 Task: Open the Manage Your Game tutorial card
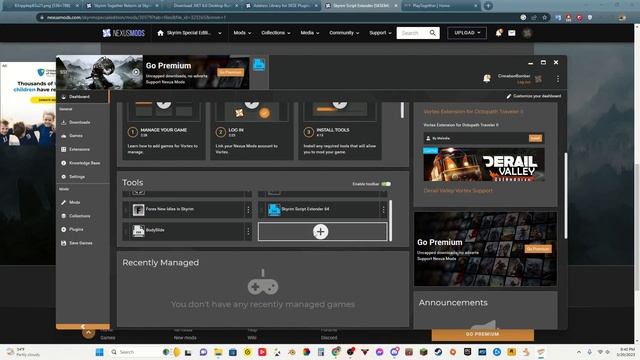tap(164, 131)
